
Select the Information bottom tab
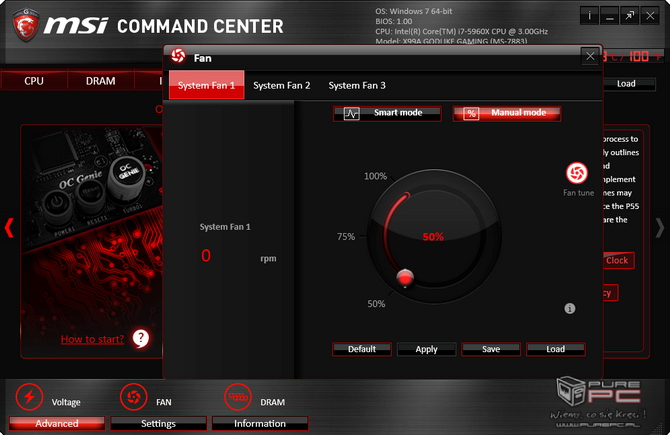click(260, 423)
